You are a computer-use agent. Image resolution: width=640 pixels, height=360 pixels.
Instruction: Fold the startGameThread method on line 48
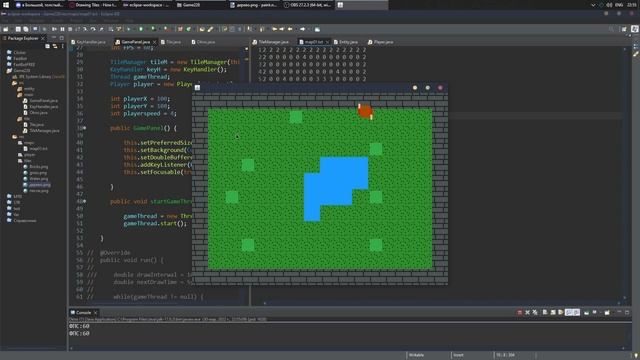click(x=84, y=201)
